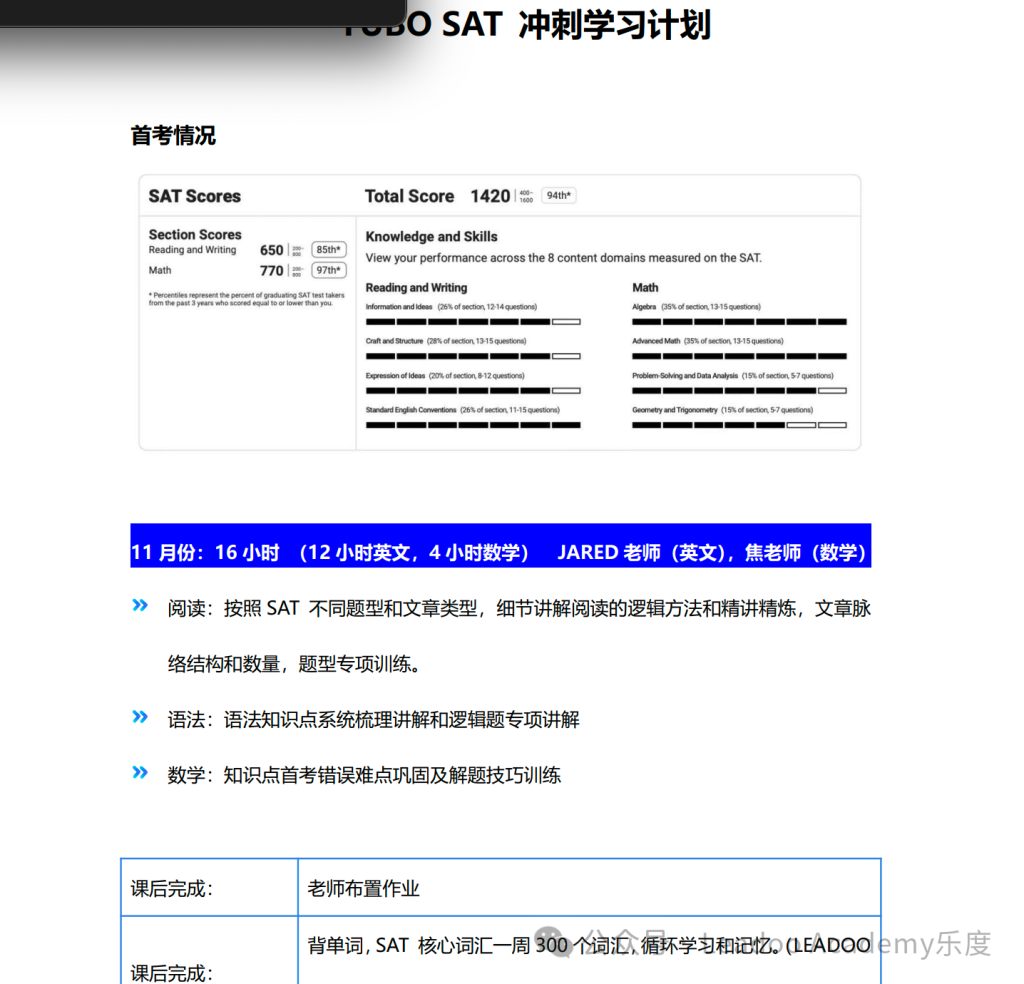
Task: Click the Knowledge and Skills heading
Action: pyautogui.click(x=431, y=236)
